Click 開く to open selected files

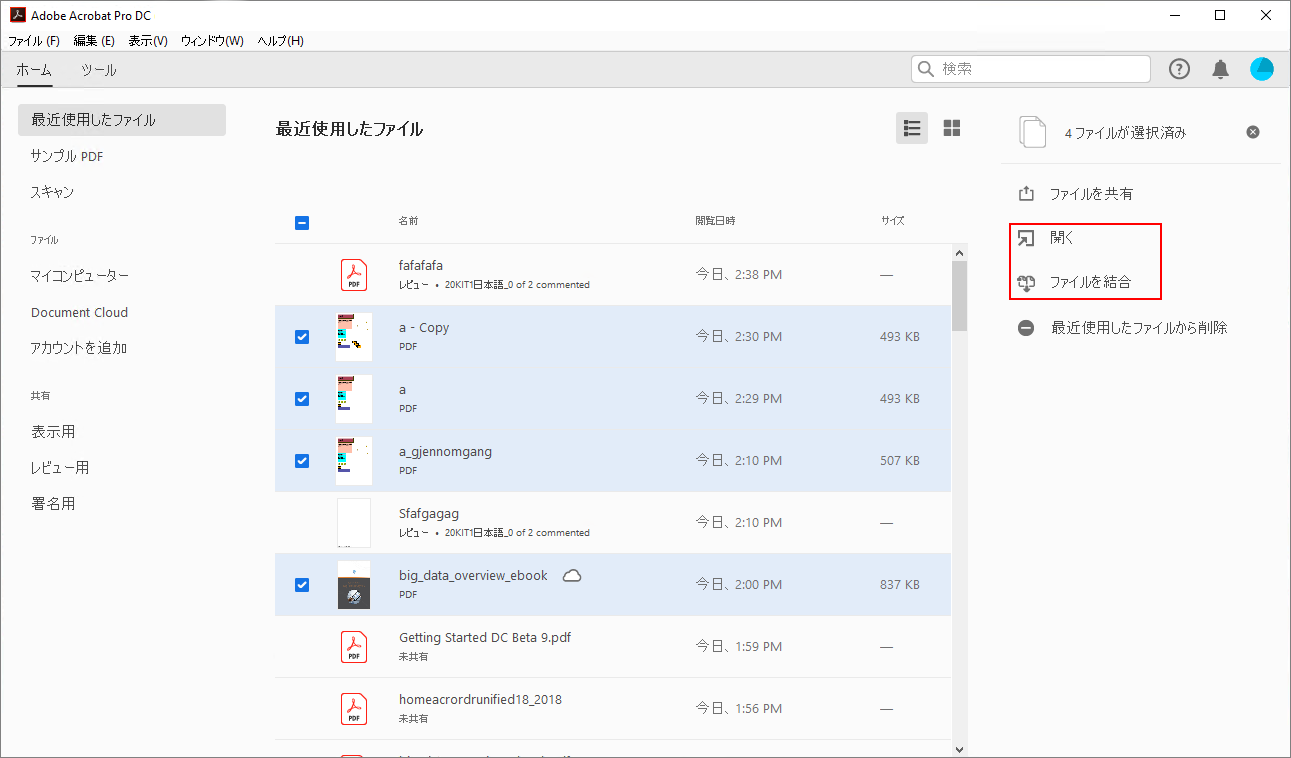(1061, 239)
